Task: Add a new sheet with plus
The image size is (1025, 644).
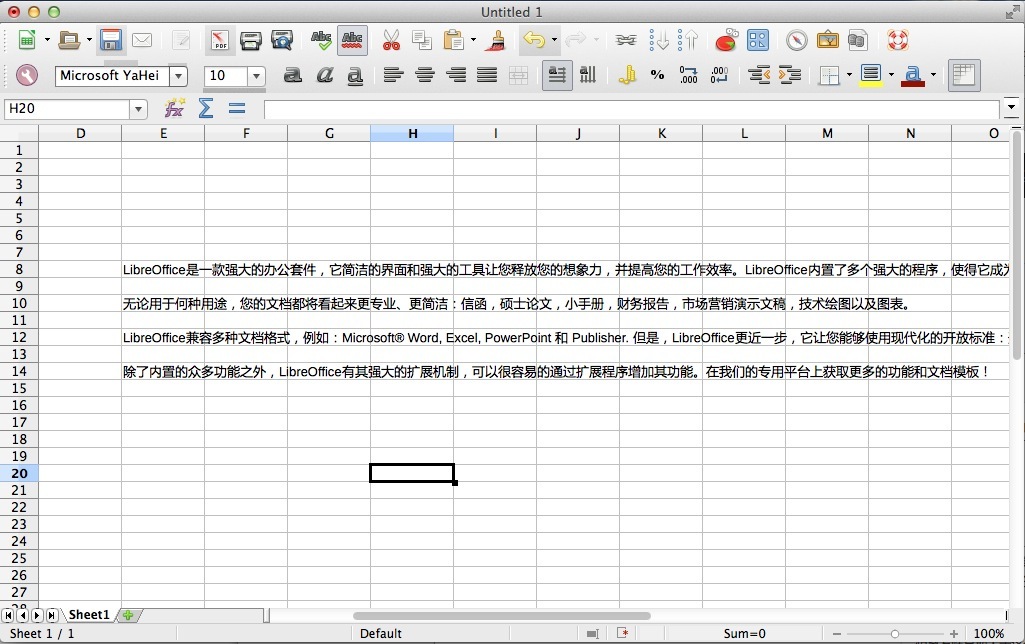Action: click(x=128, y=615)
